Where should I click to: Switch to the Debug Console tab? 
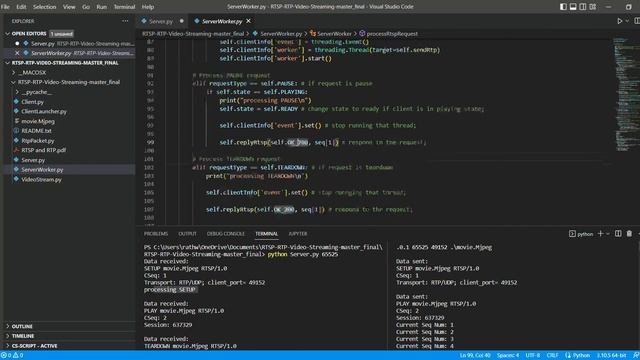pyautogui.click(x=226, y=234)
